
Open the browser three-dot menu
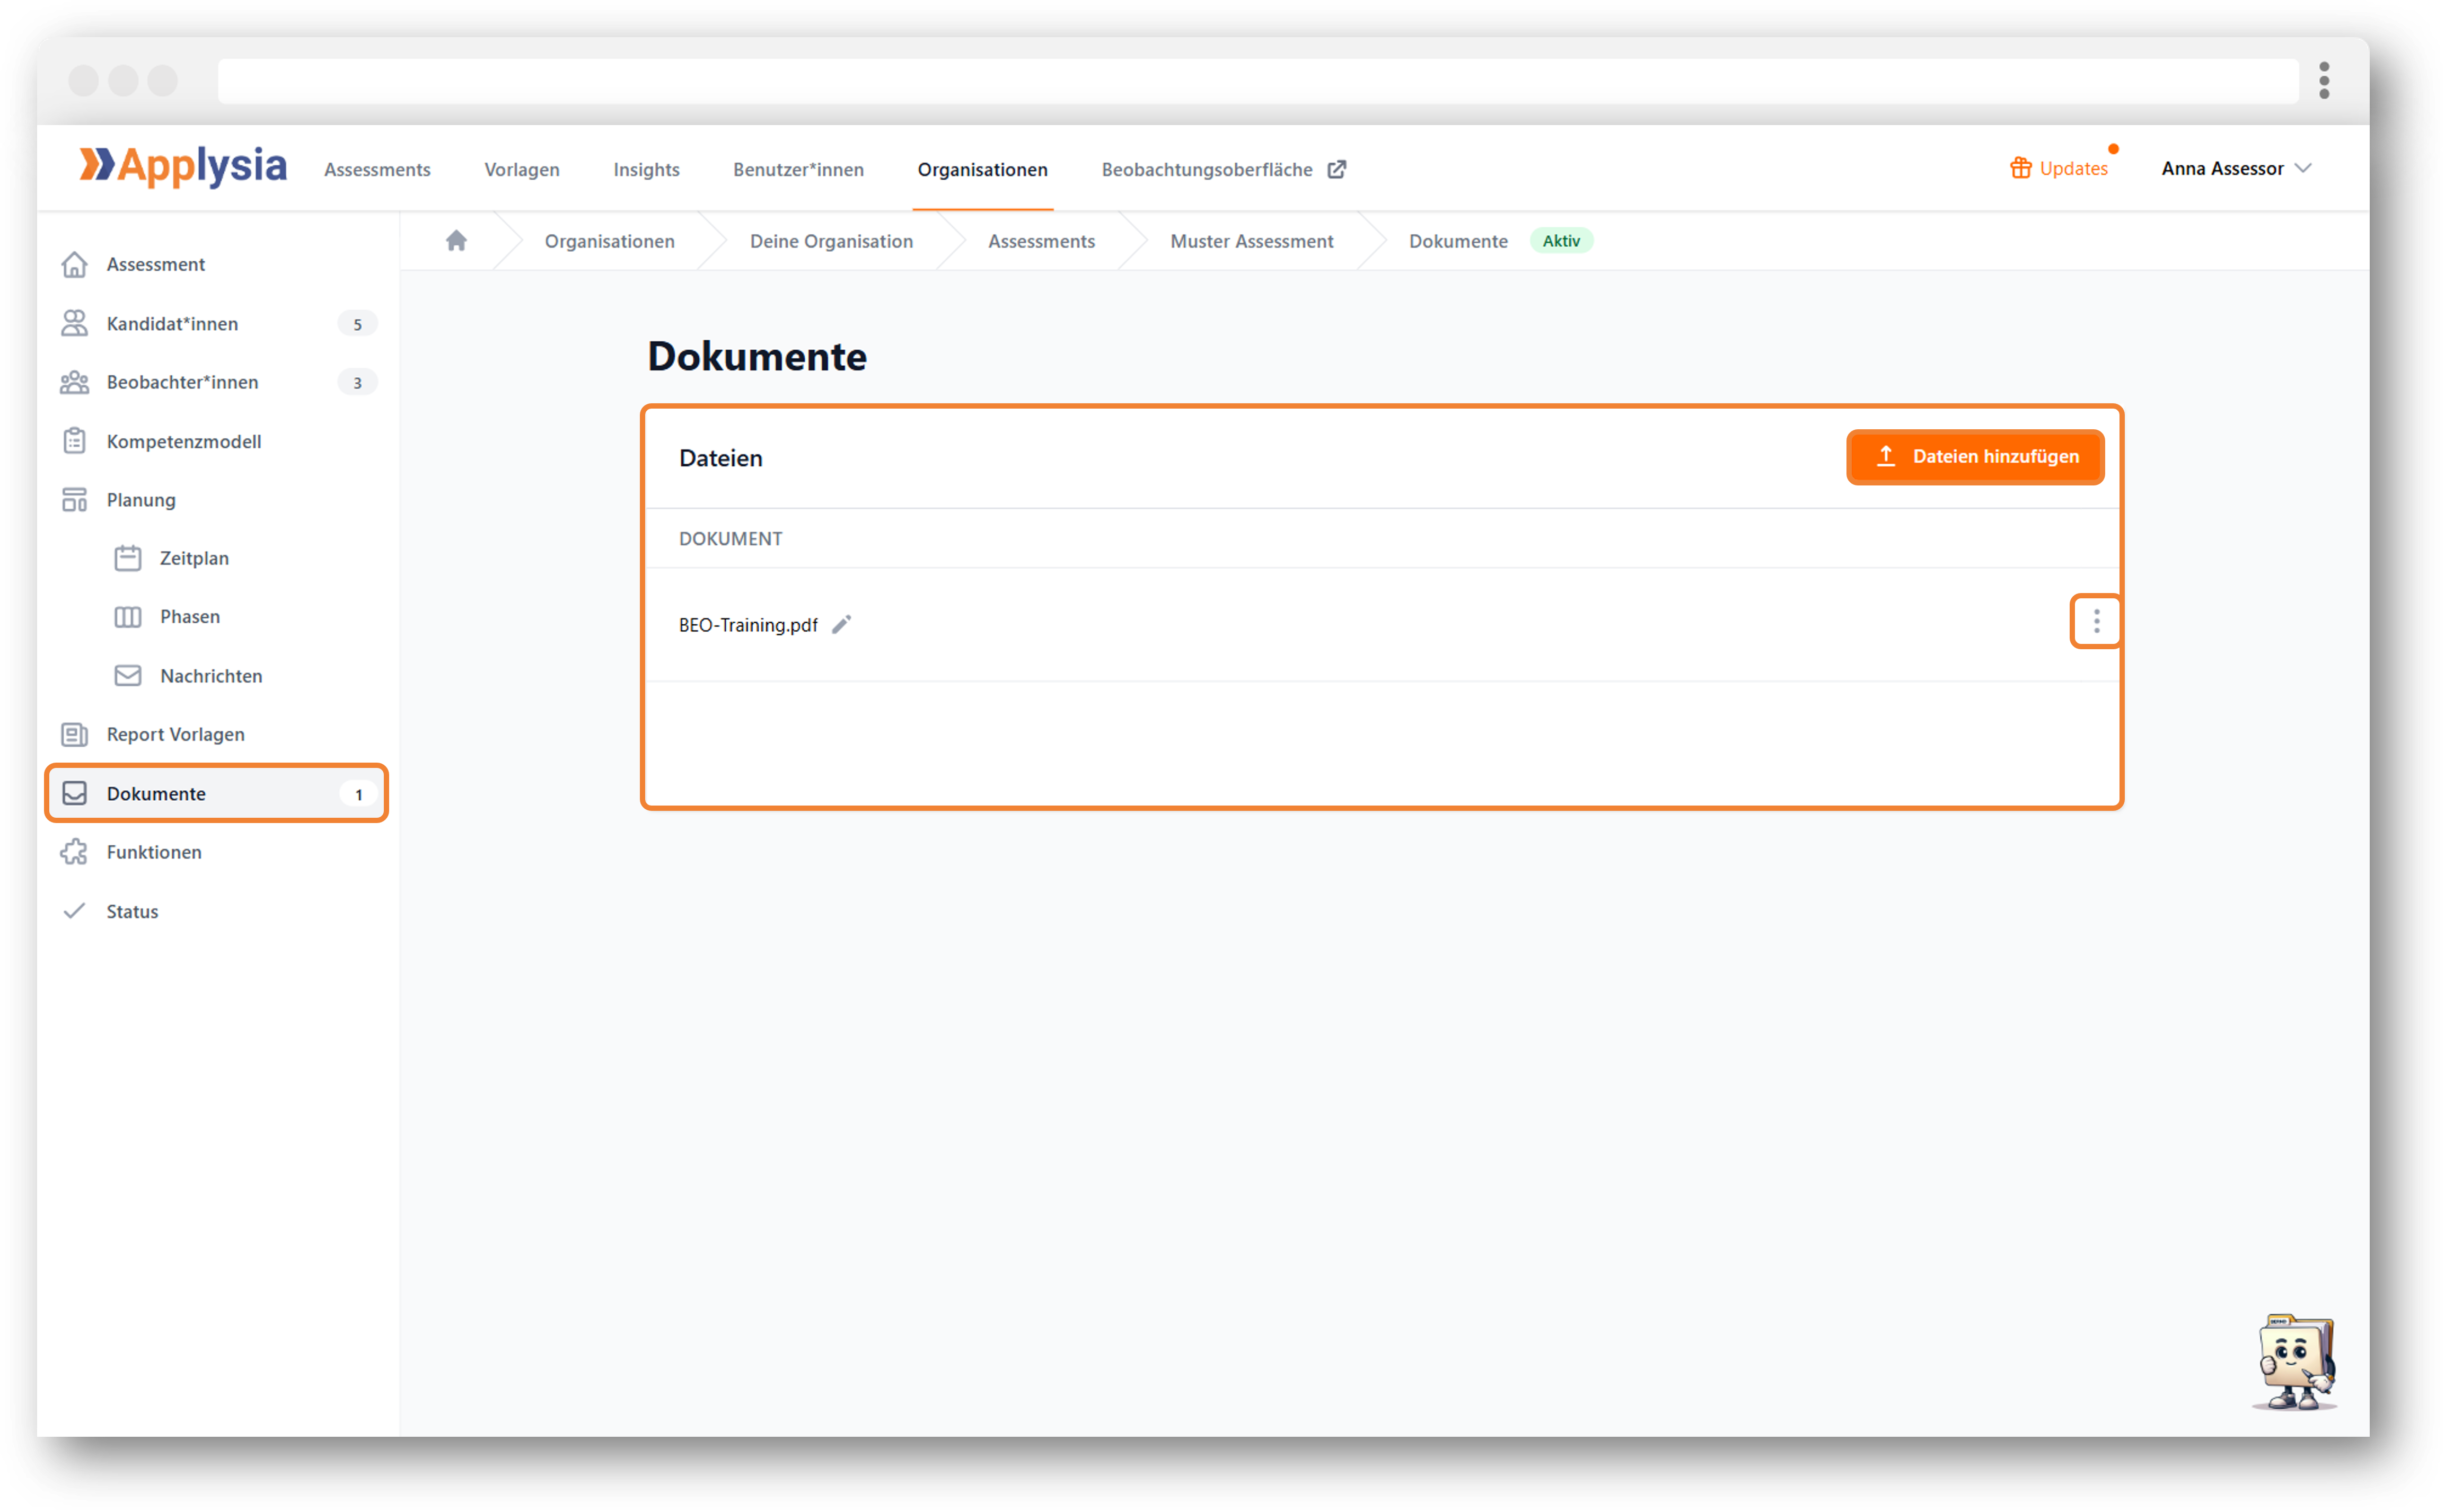2324,81
